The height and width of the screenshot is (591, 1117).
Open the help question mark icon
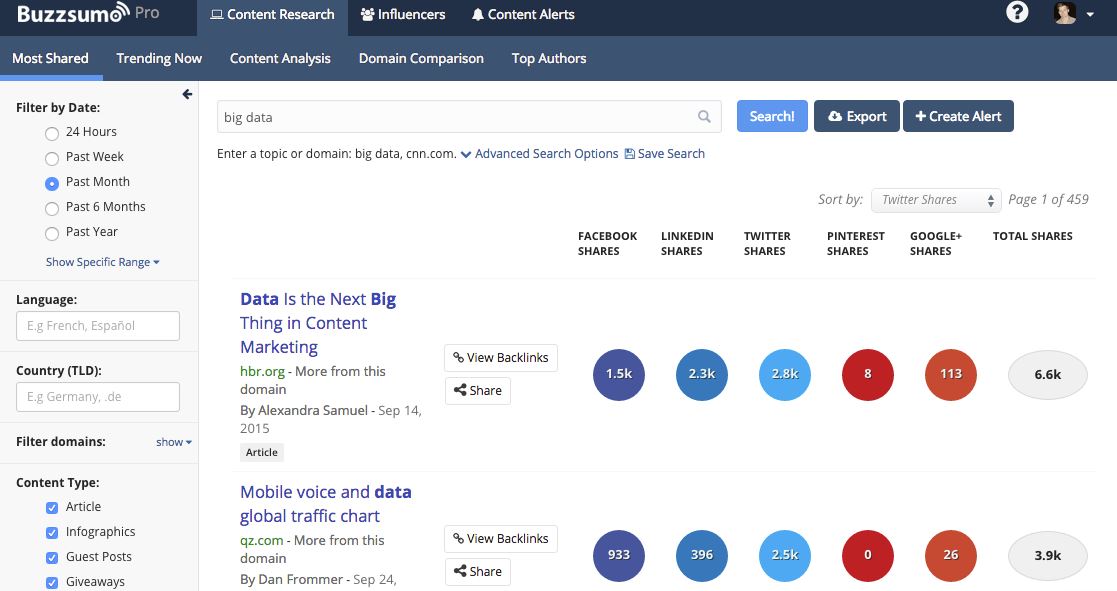click(1017, 13)
